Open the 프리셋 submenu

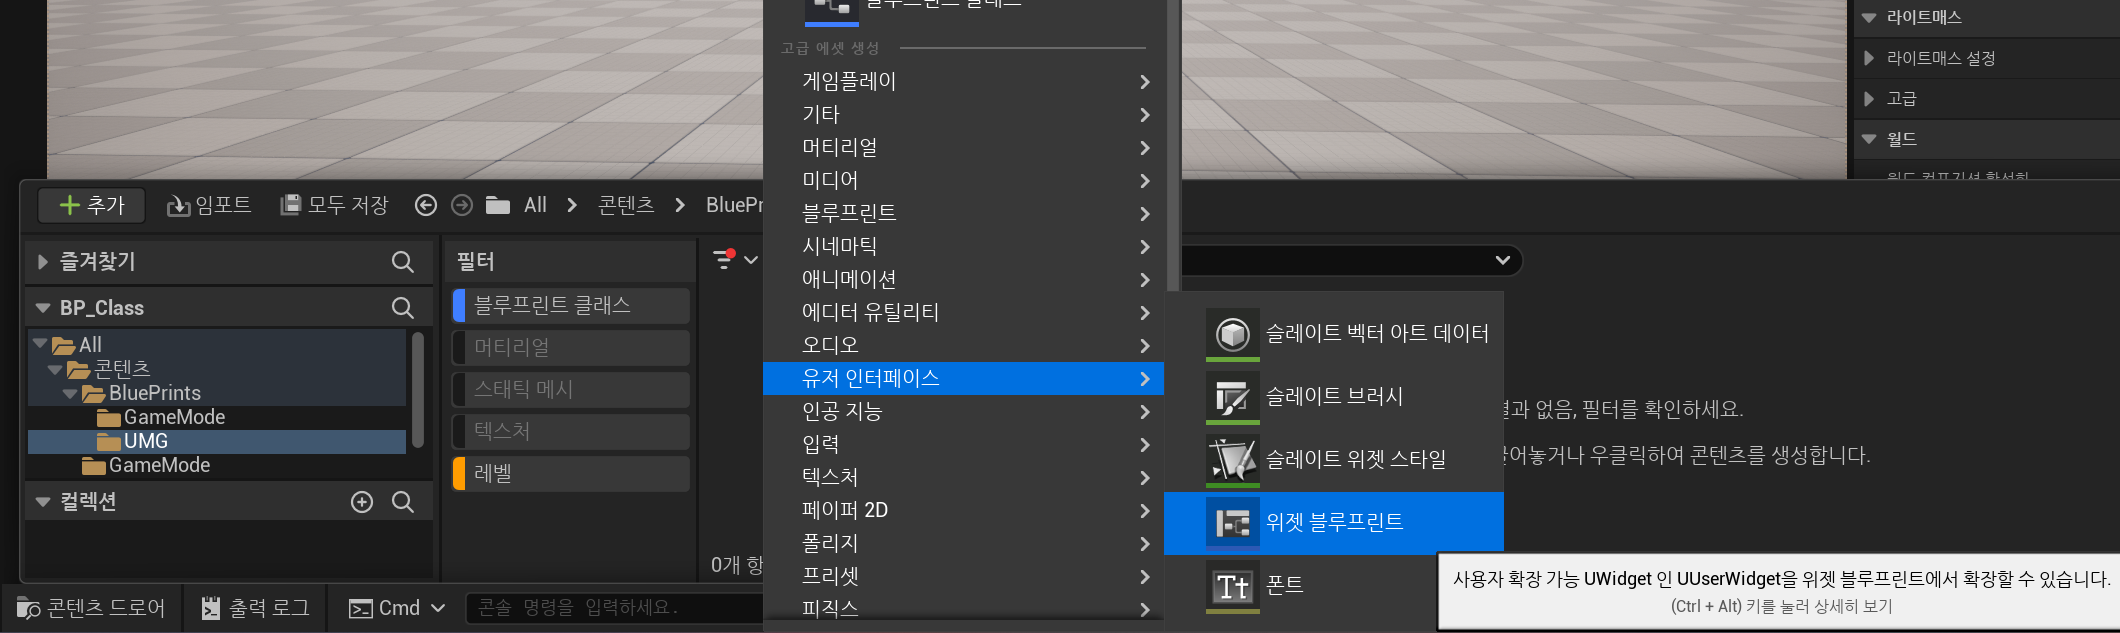pos(963,577)
